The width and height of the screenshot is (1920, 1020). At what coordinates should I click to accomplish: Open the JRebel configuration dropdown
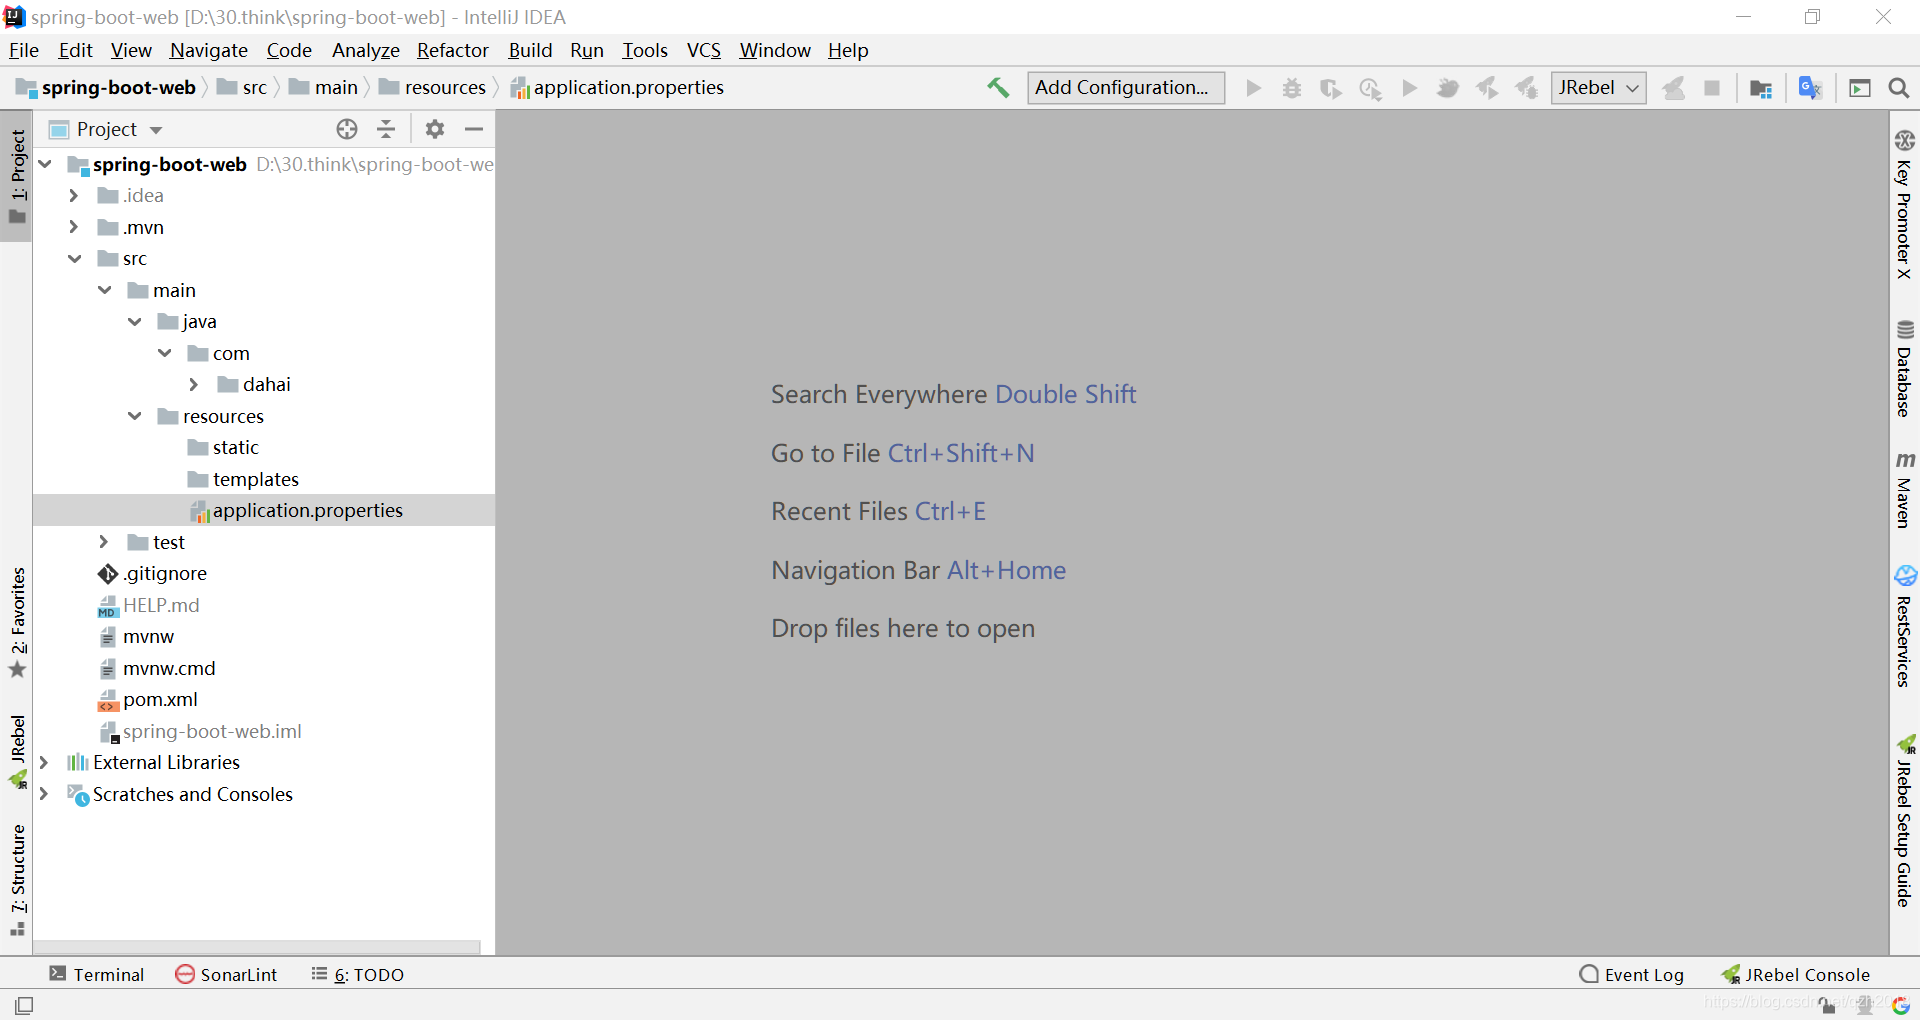1598,88
